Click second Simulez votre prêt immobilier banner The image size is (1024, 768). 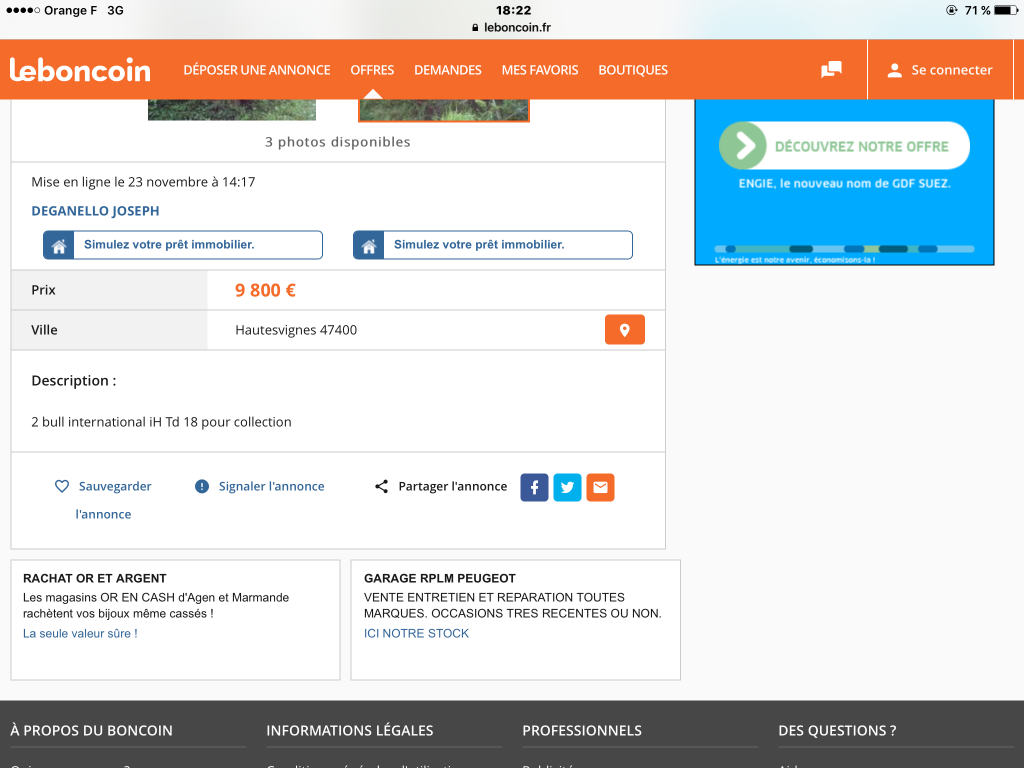[493, 245]
